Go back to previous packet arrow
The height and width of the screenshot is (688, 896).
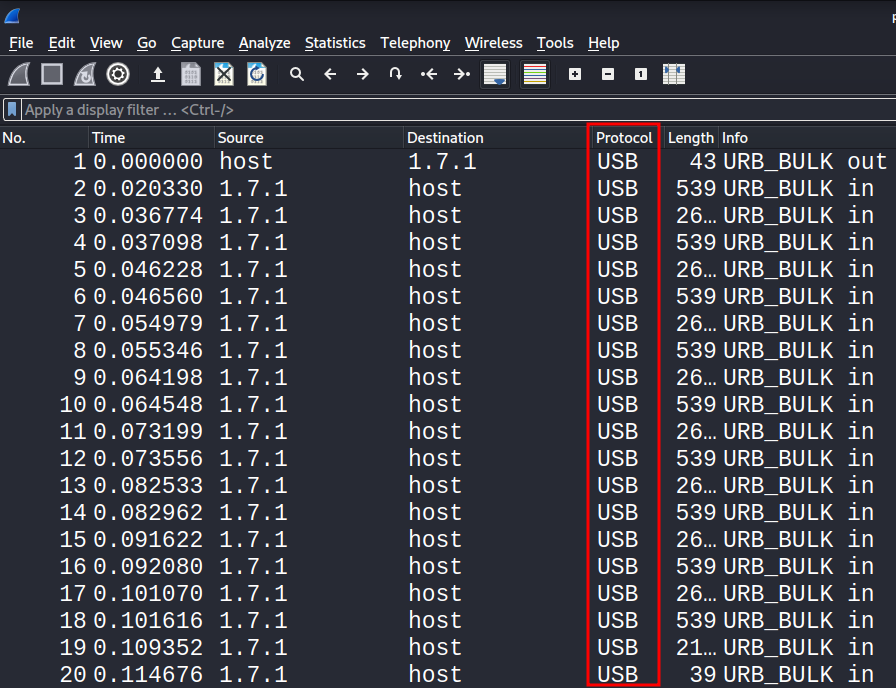coord(330,74)
